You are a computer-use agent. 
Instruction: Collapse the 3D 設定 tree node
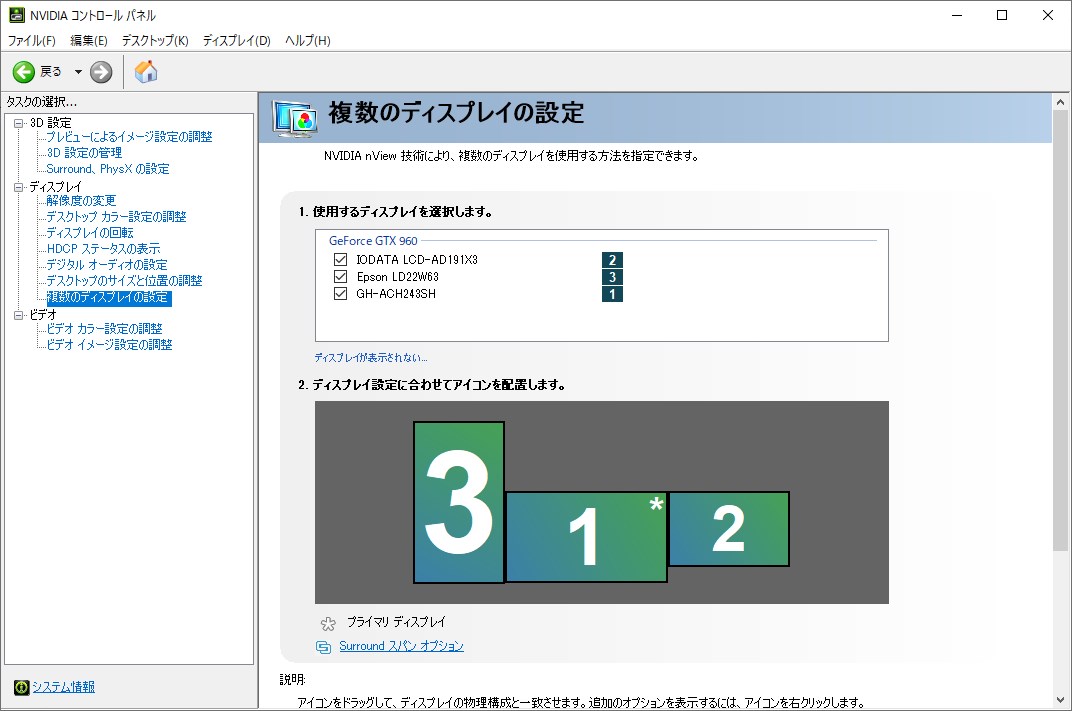point(18,123)
